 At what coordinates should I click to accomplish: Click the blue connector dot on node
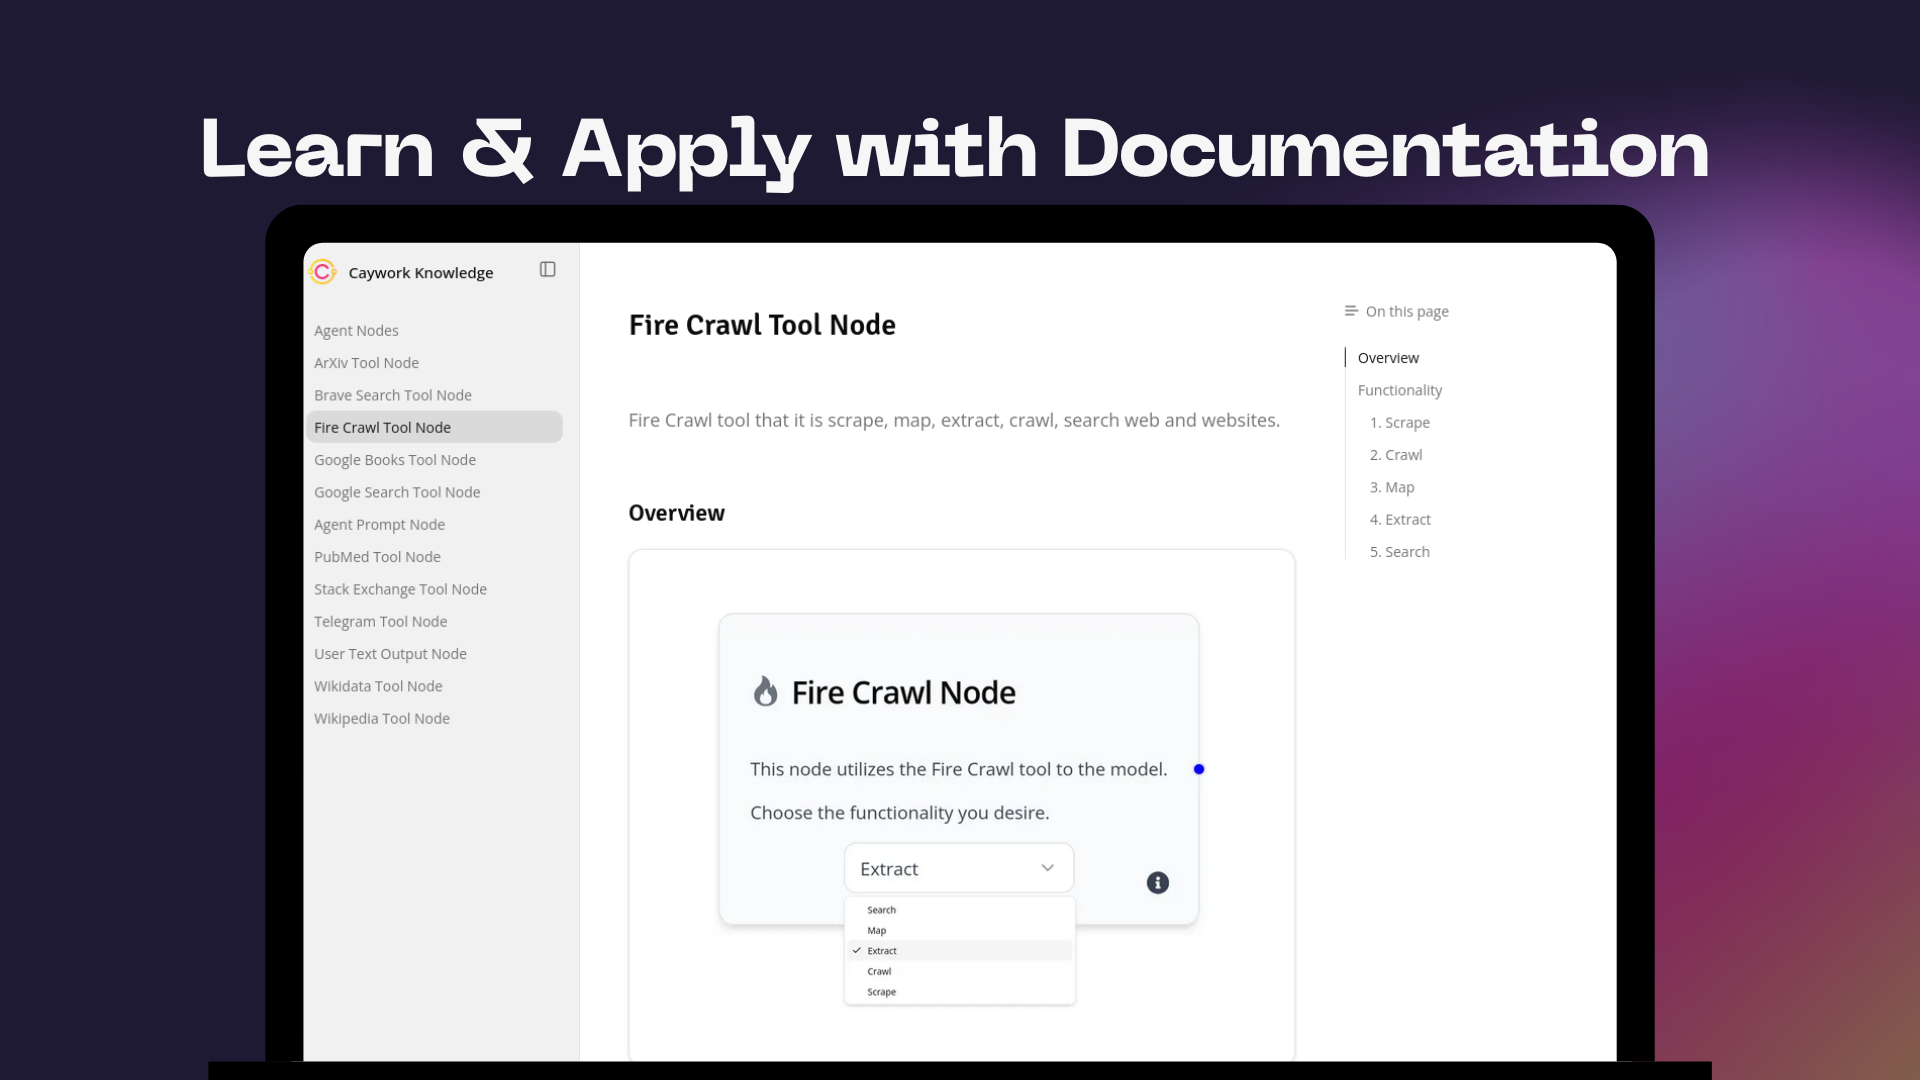coord(1199,769)
